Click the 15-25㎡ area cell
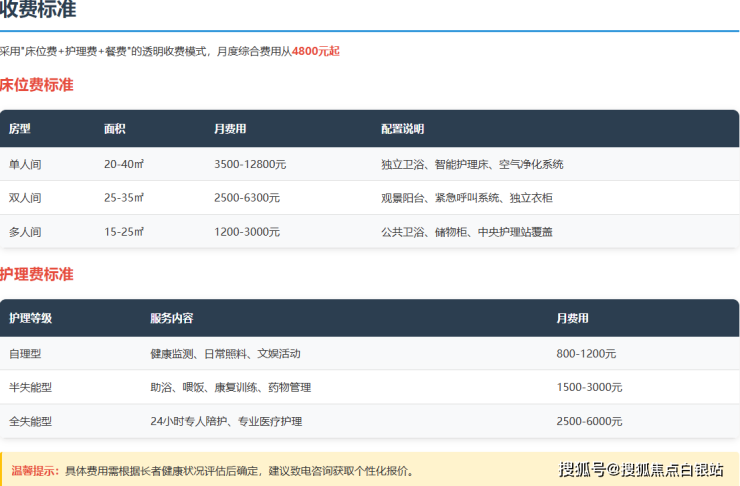The image size is (740, 486). 124,232
